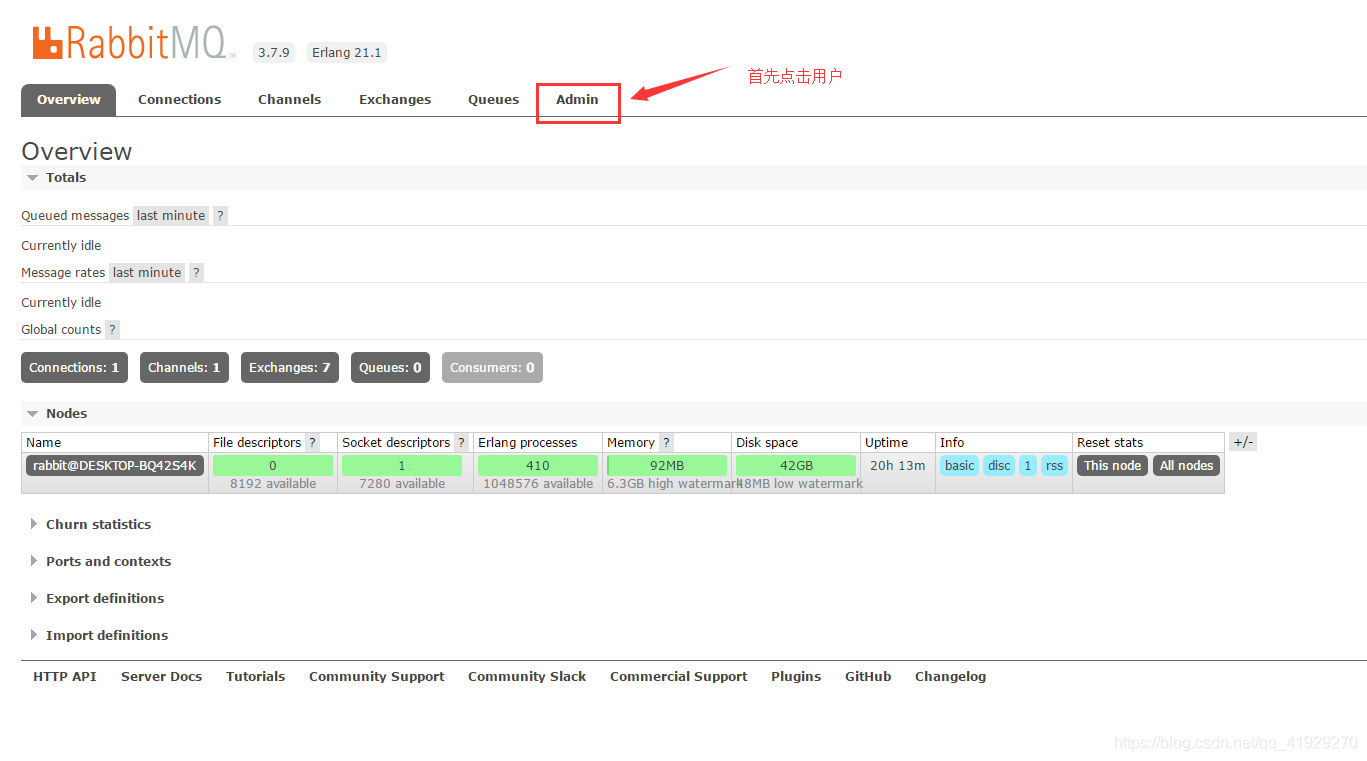Open Community Slack link
The height and width of the screenshot is (761, 1367).
click(527, 676)
